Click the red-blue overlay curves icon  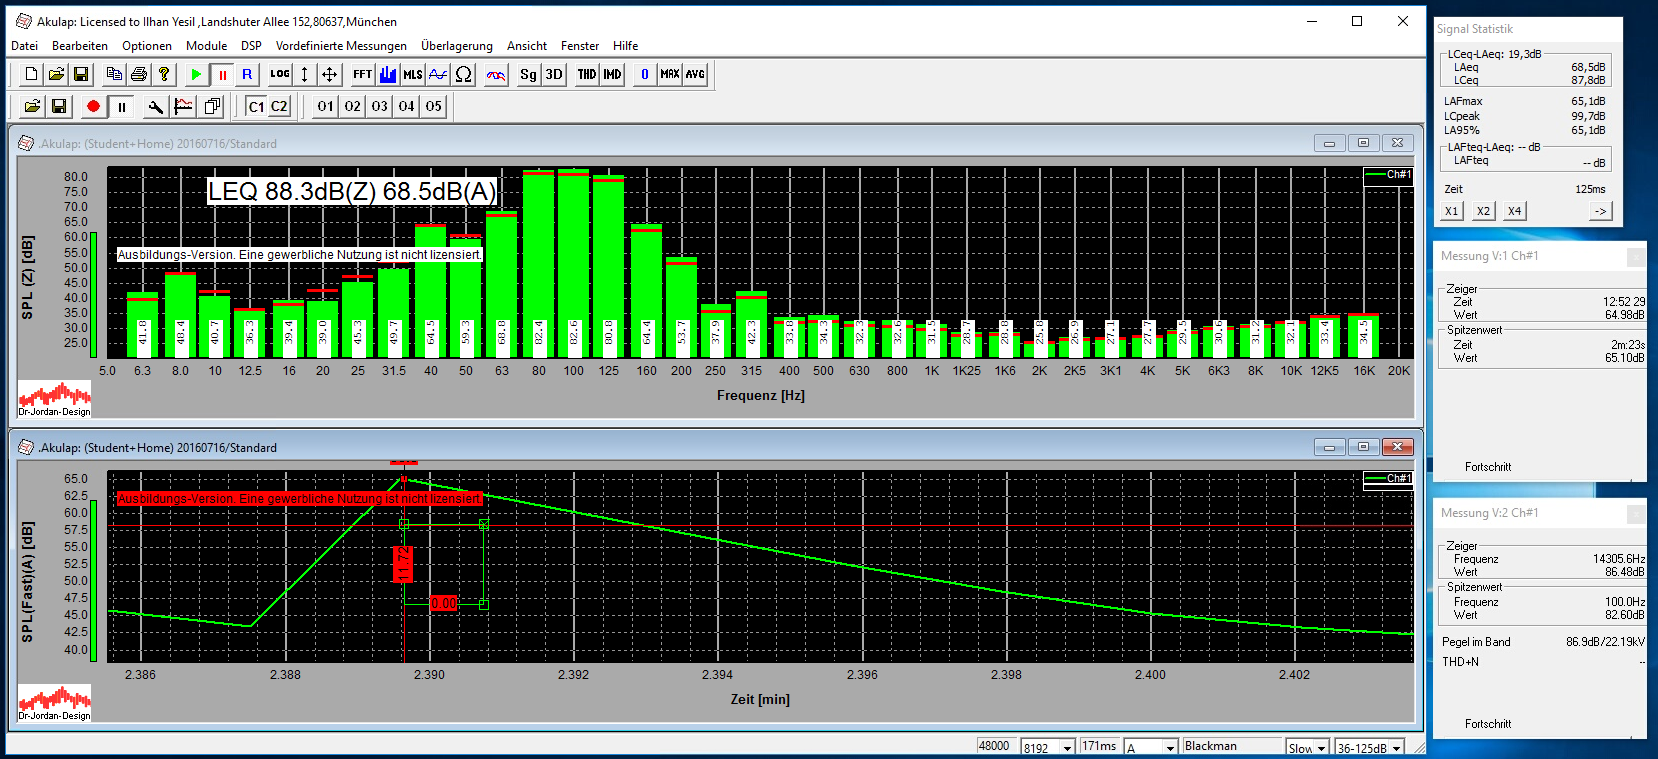[x=496, y=74]
